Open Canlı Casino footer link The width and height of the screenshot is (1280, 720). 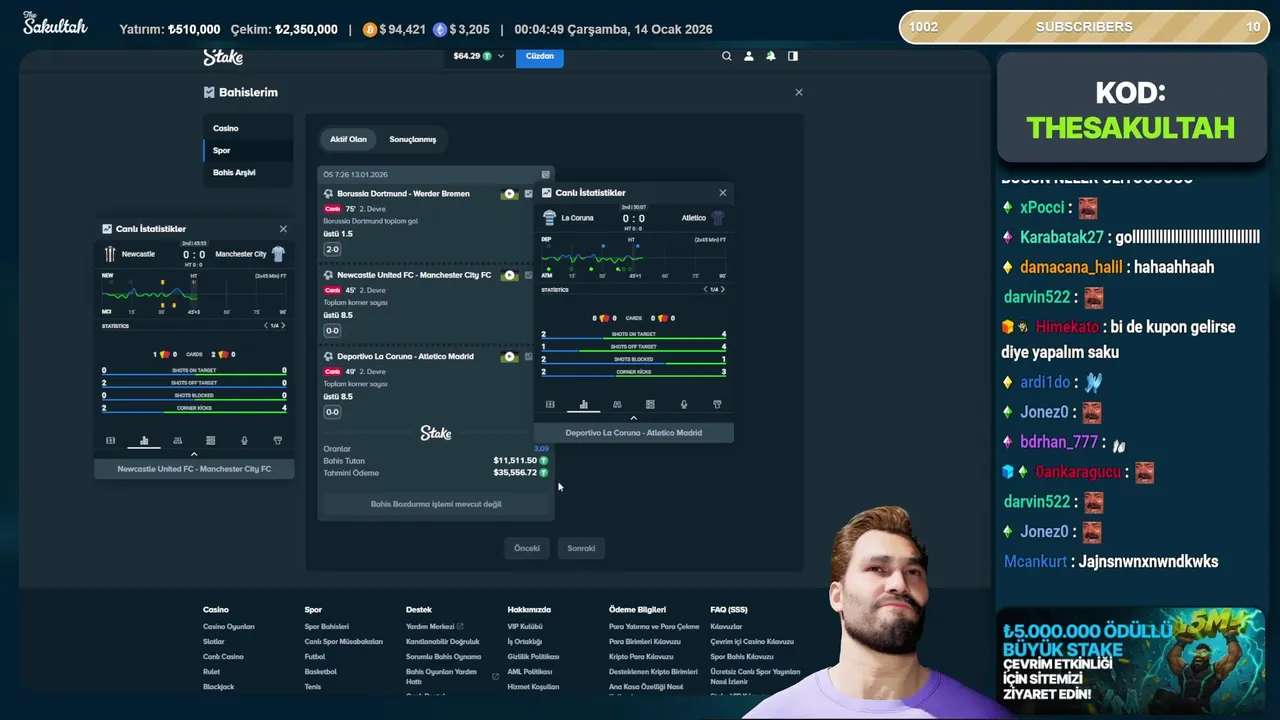tap(223, 657)
